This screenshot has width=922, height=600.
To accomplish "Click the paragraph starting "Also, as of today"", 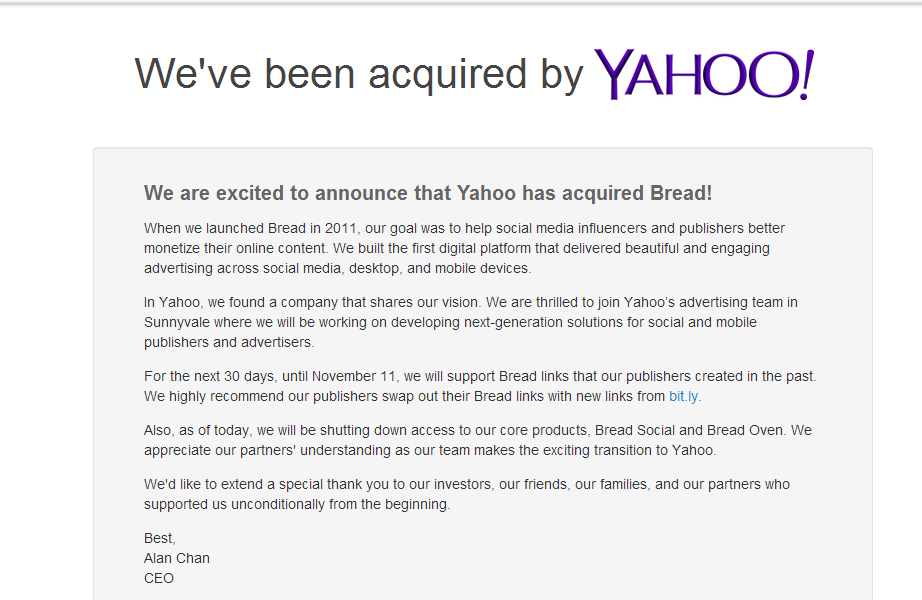I will (x=477, y=440).
